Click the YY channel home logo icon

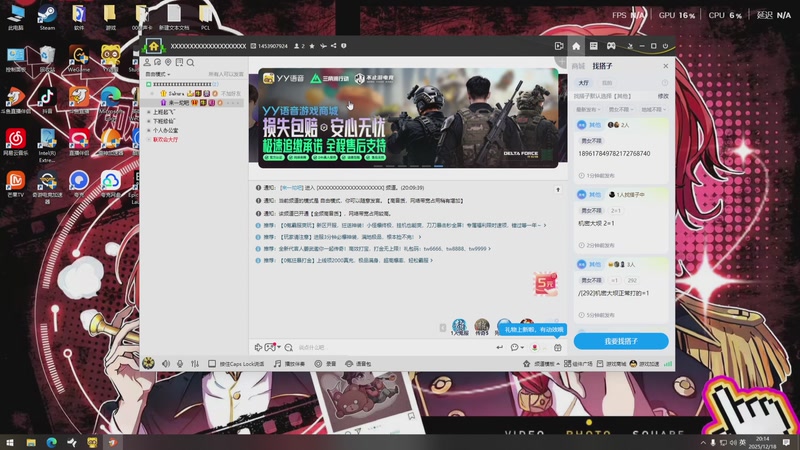pos(154,46)
